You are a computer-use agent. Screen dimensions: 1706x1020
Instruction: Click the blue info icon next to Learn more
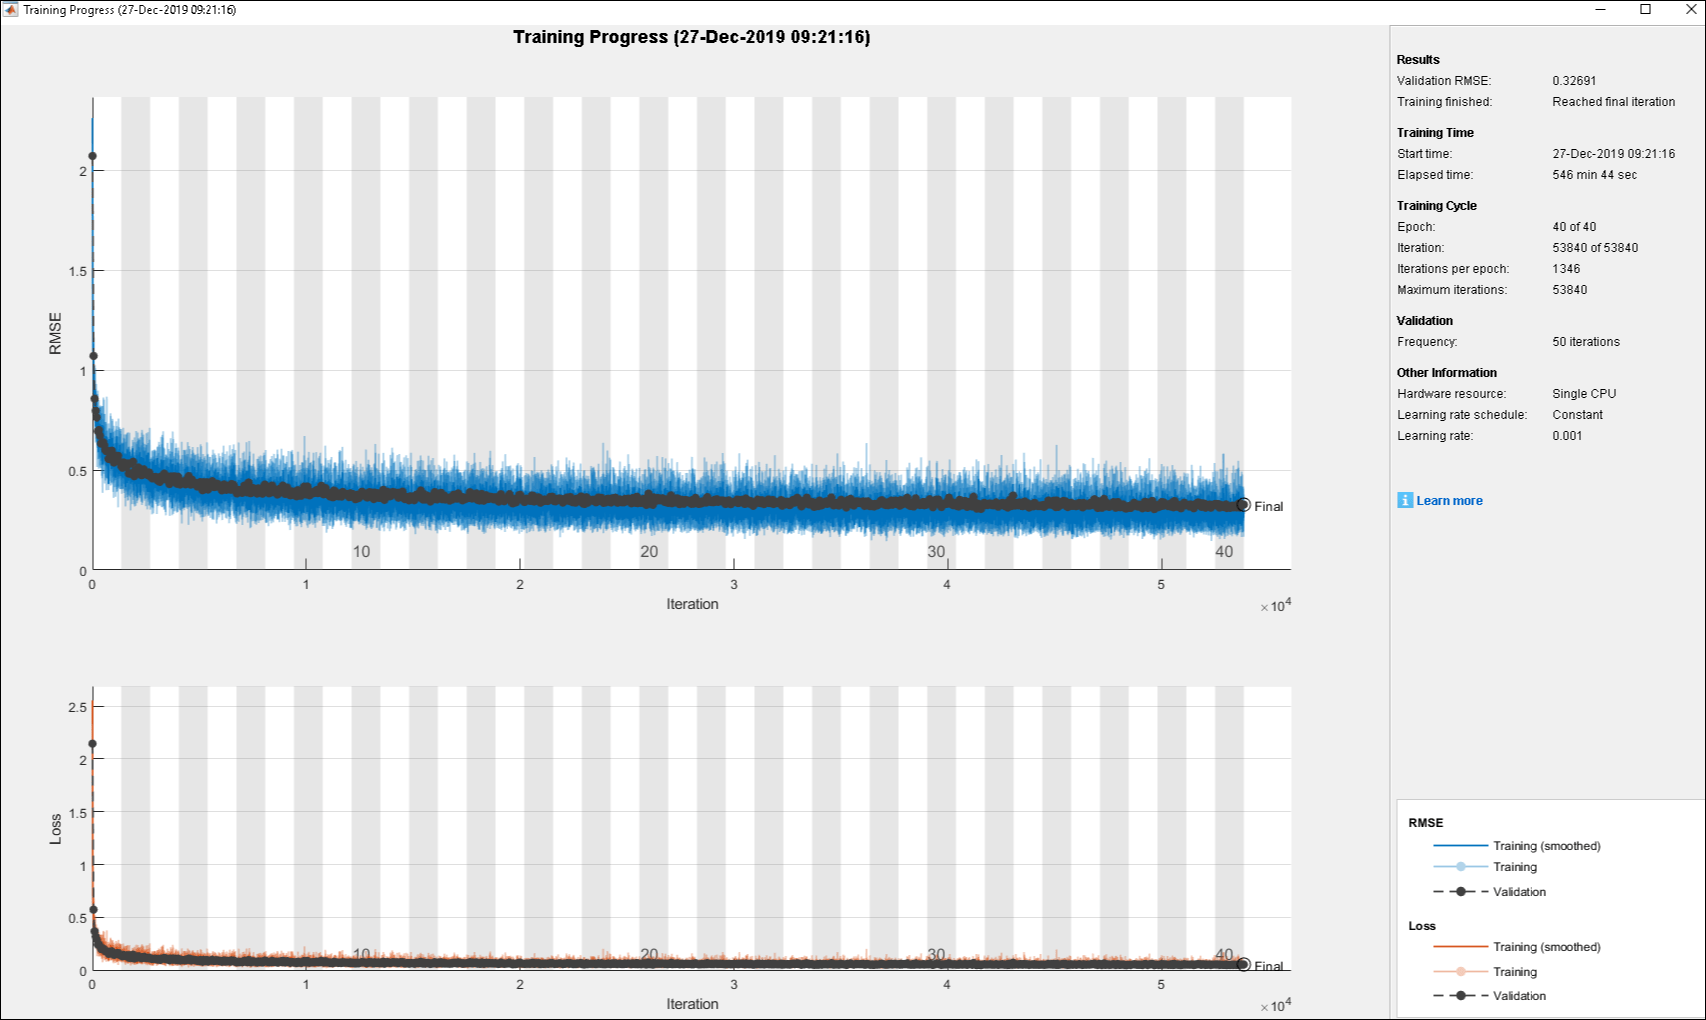click(1404, 500)
